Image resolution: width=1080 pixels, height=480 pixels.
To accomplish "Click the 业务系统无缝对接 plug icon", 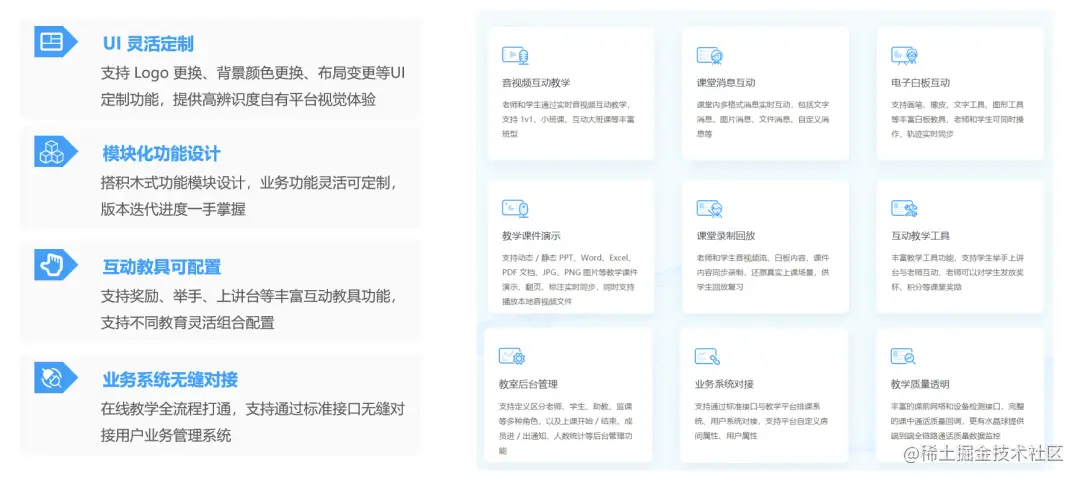I will click(56, 377).
